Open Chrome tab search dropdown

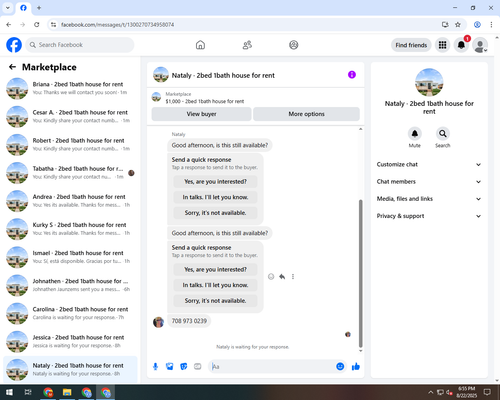[x=8, y=8]
